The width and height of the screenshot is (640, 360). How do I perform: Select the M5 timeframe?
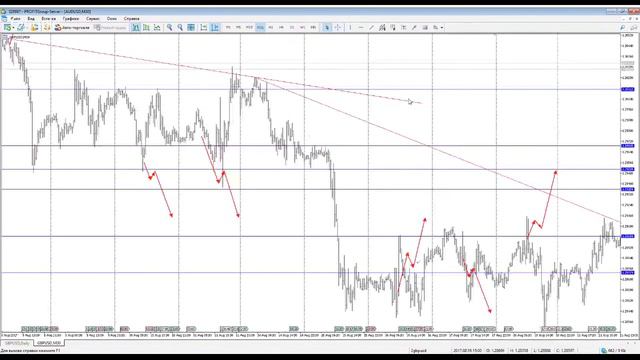[x=238, y=27]
